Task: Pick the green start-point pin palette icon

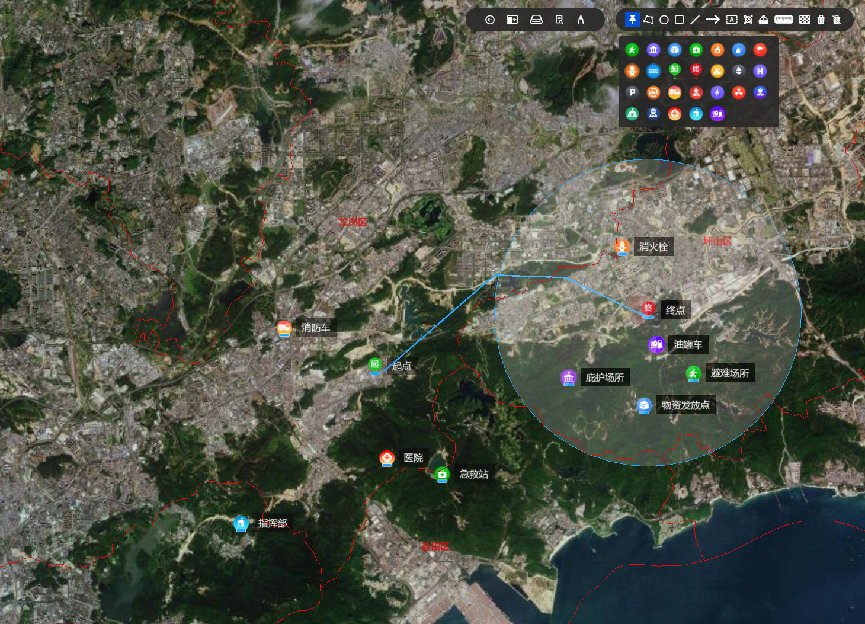Action: (x=675, y=71)
